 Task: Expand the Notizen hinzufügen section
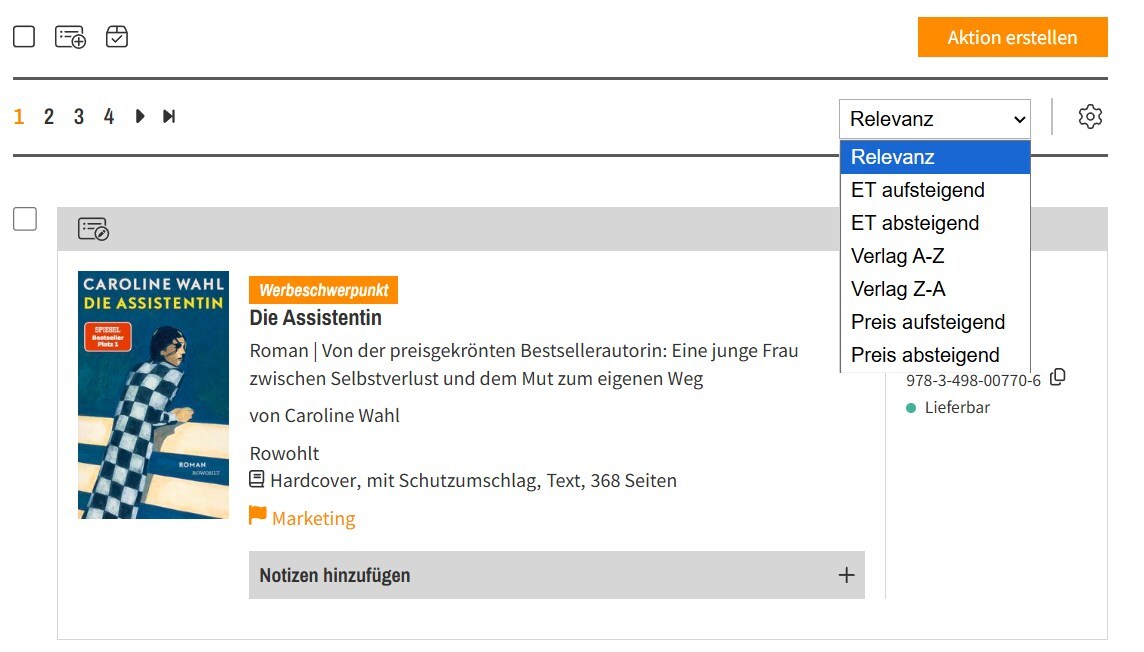tap(846, 575)
